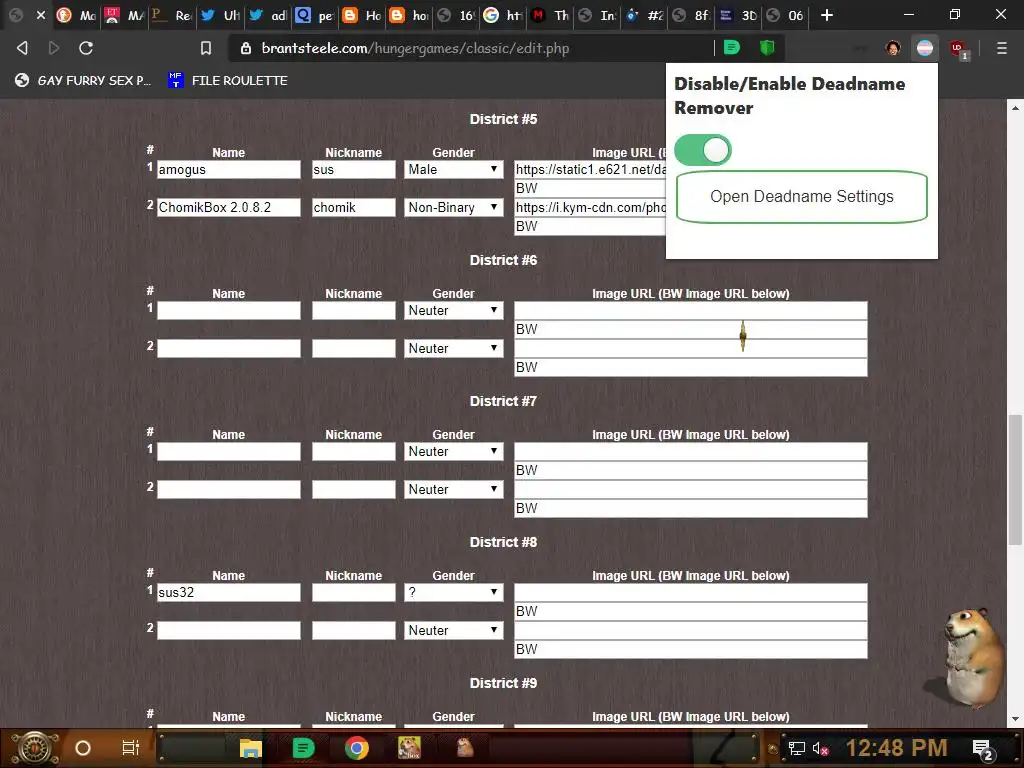The image size is (1024, 768).
Task: Click the "District #7" heading text
Action: pos(503,401)
